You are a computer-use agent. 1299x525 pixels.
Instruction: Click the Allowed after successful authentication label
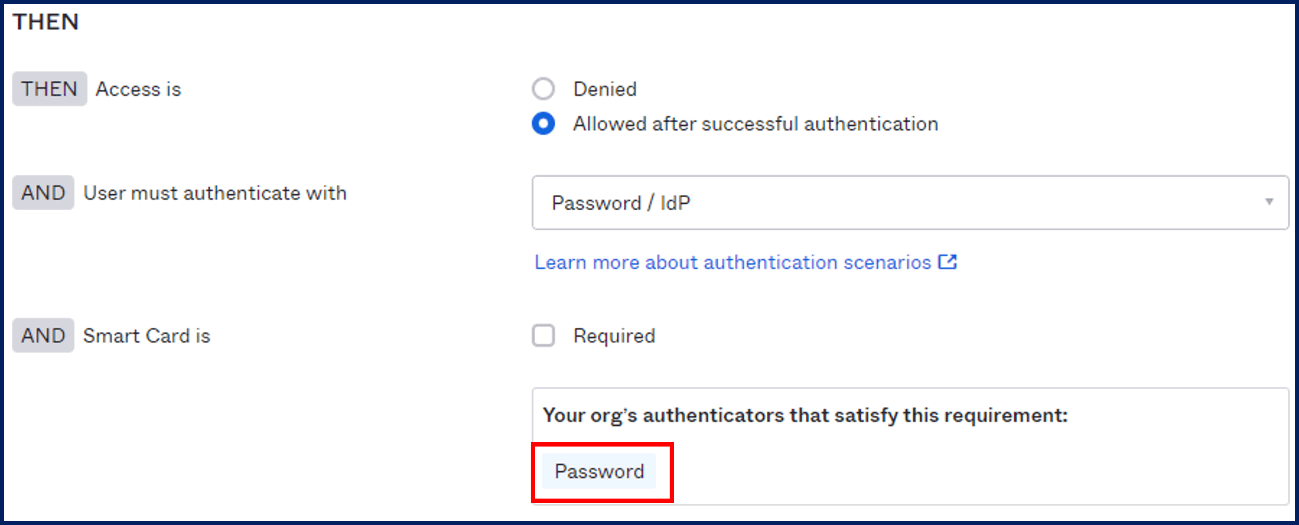756,124
